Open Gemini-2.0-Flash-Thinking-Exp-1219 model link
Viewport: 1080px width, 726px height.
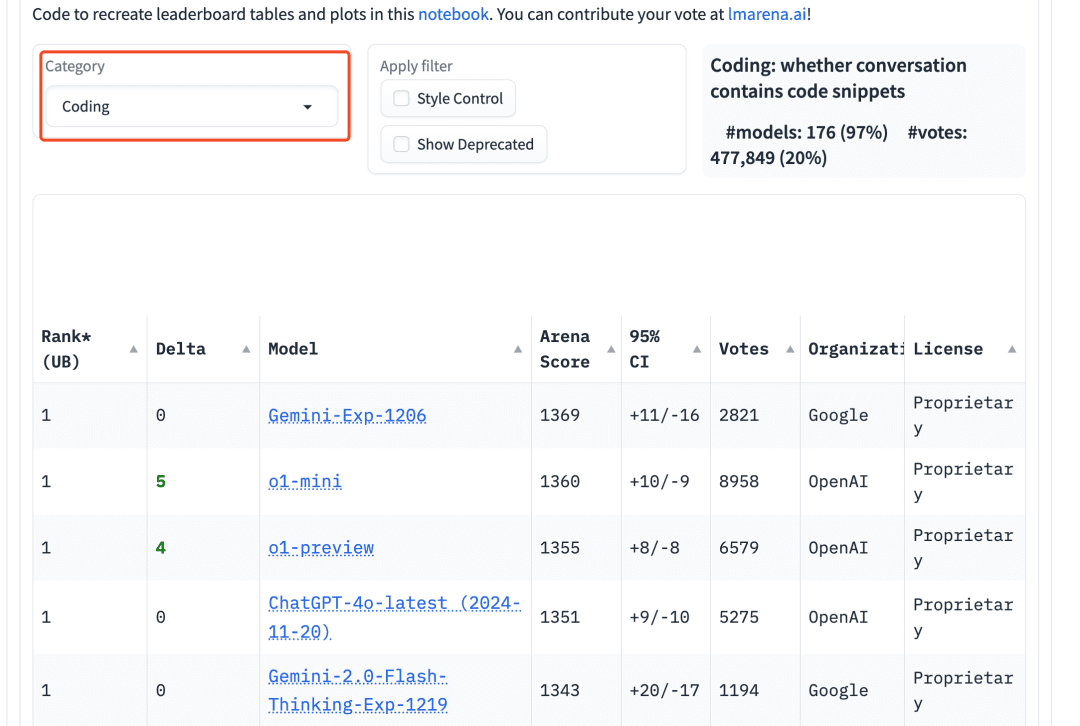tap(358, 690)
